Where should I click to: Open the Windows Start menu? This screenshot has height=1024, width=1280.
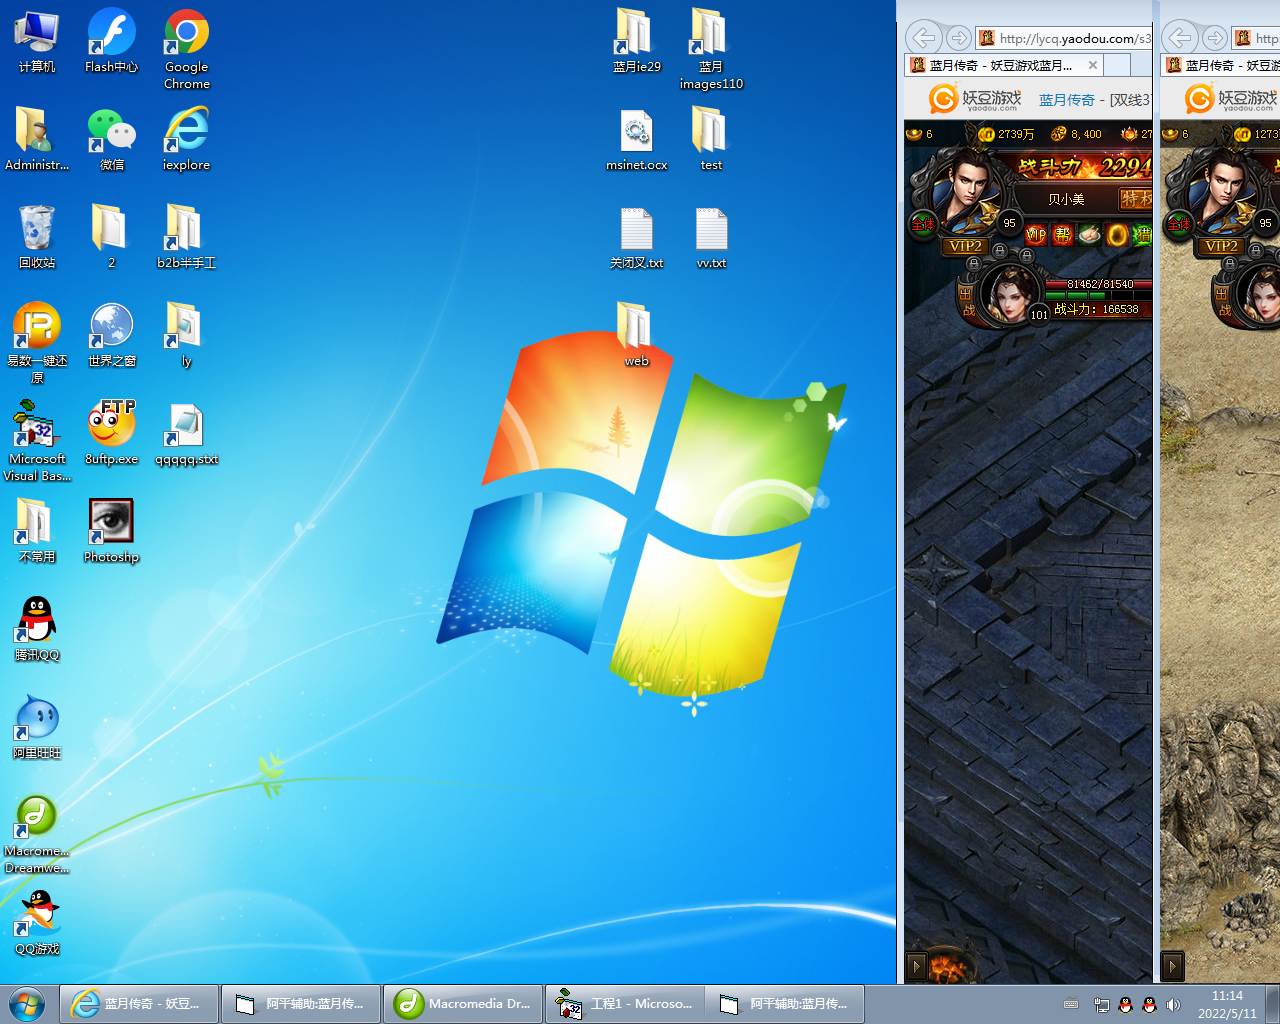tap(27, 1004)
